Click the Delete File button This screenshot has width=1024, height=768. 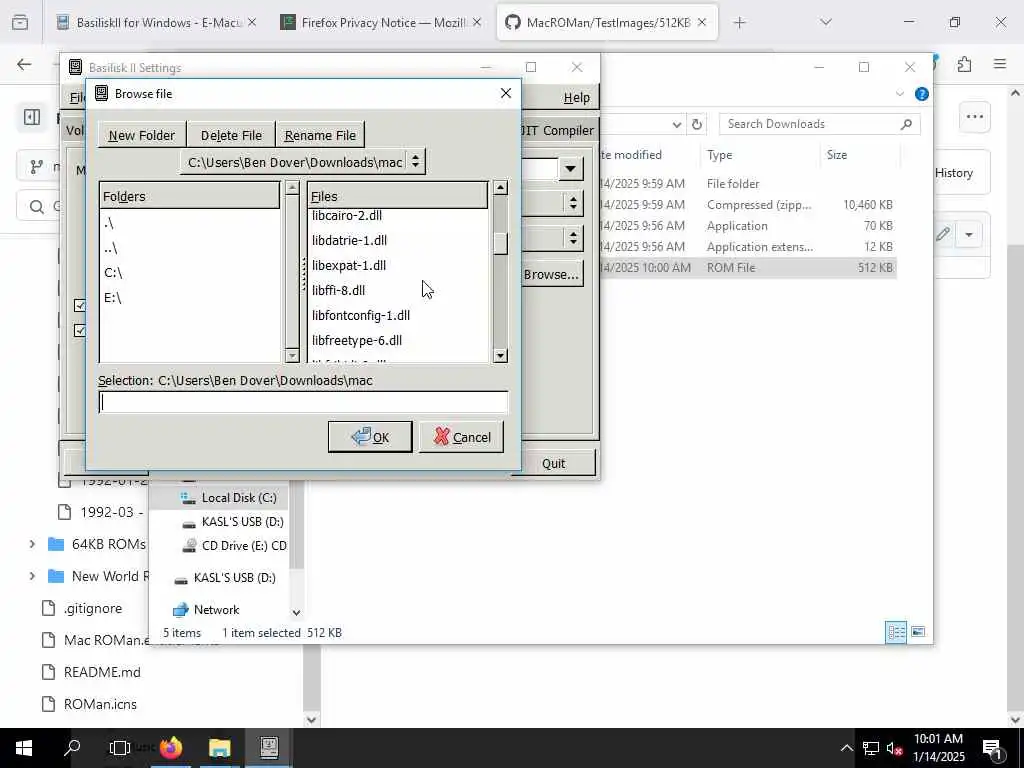(x=231, y=135)
